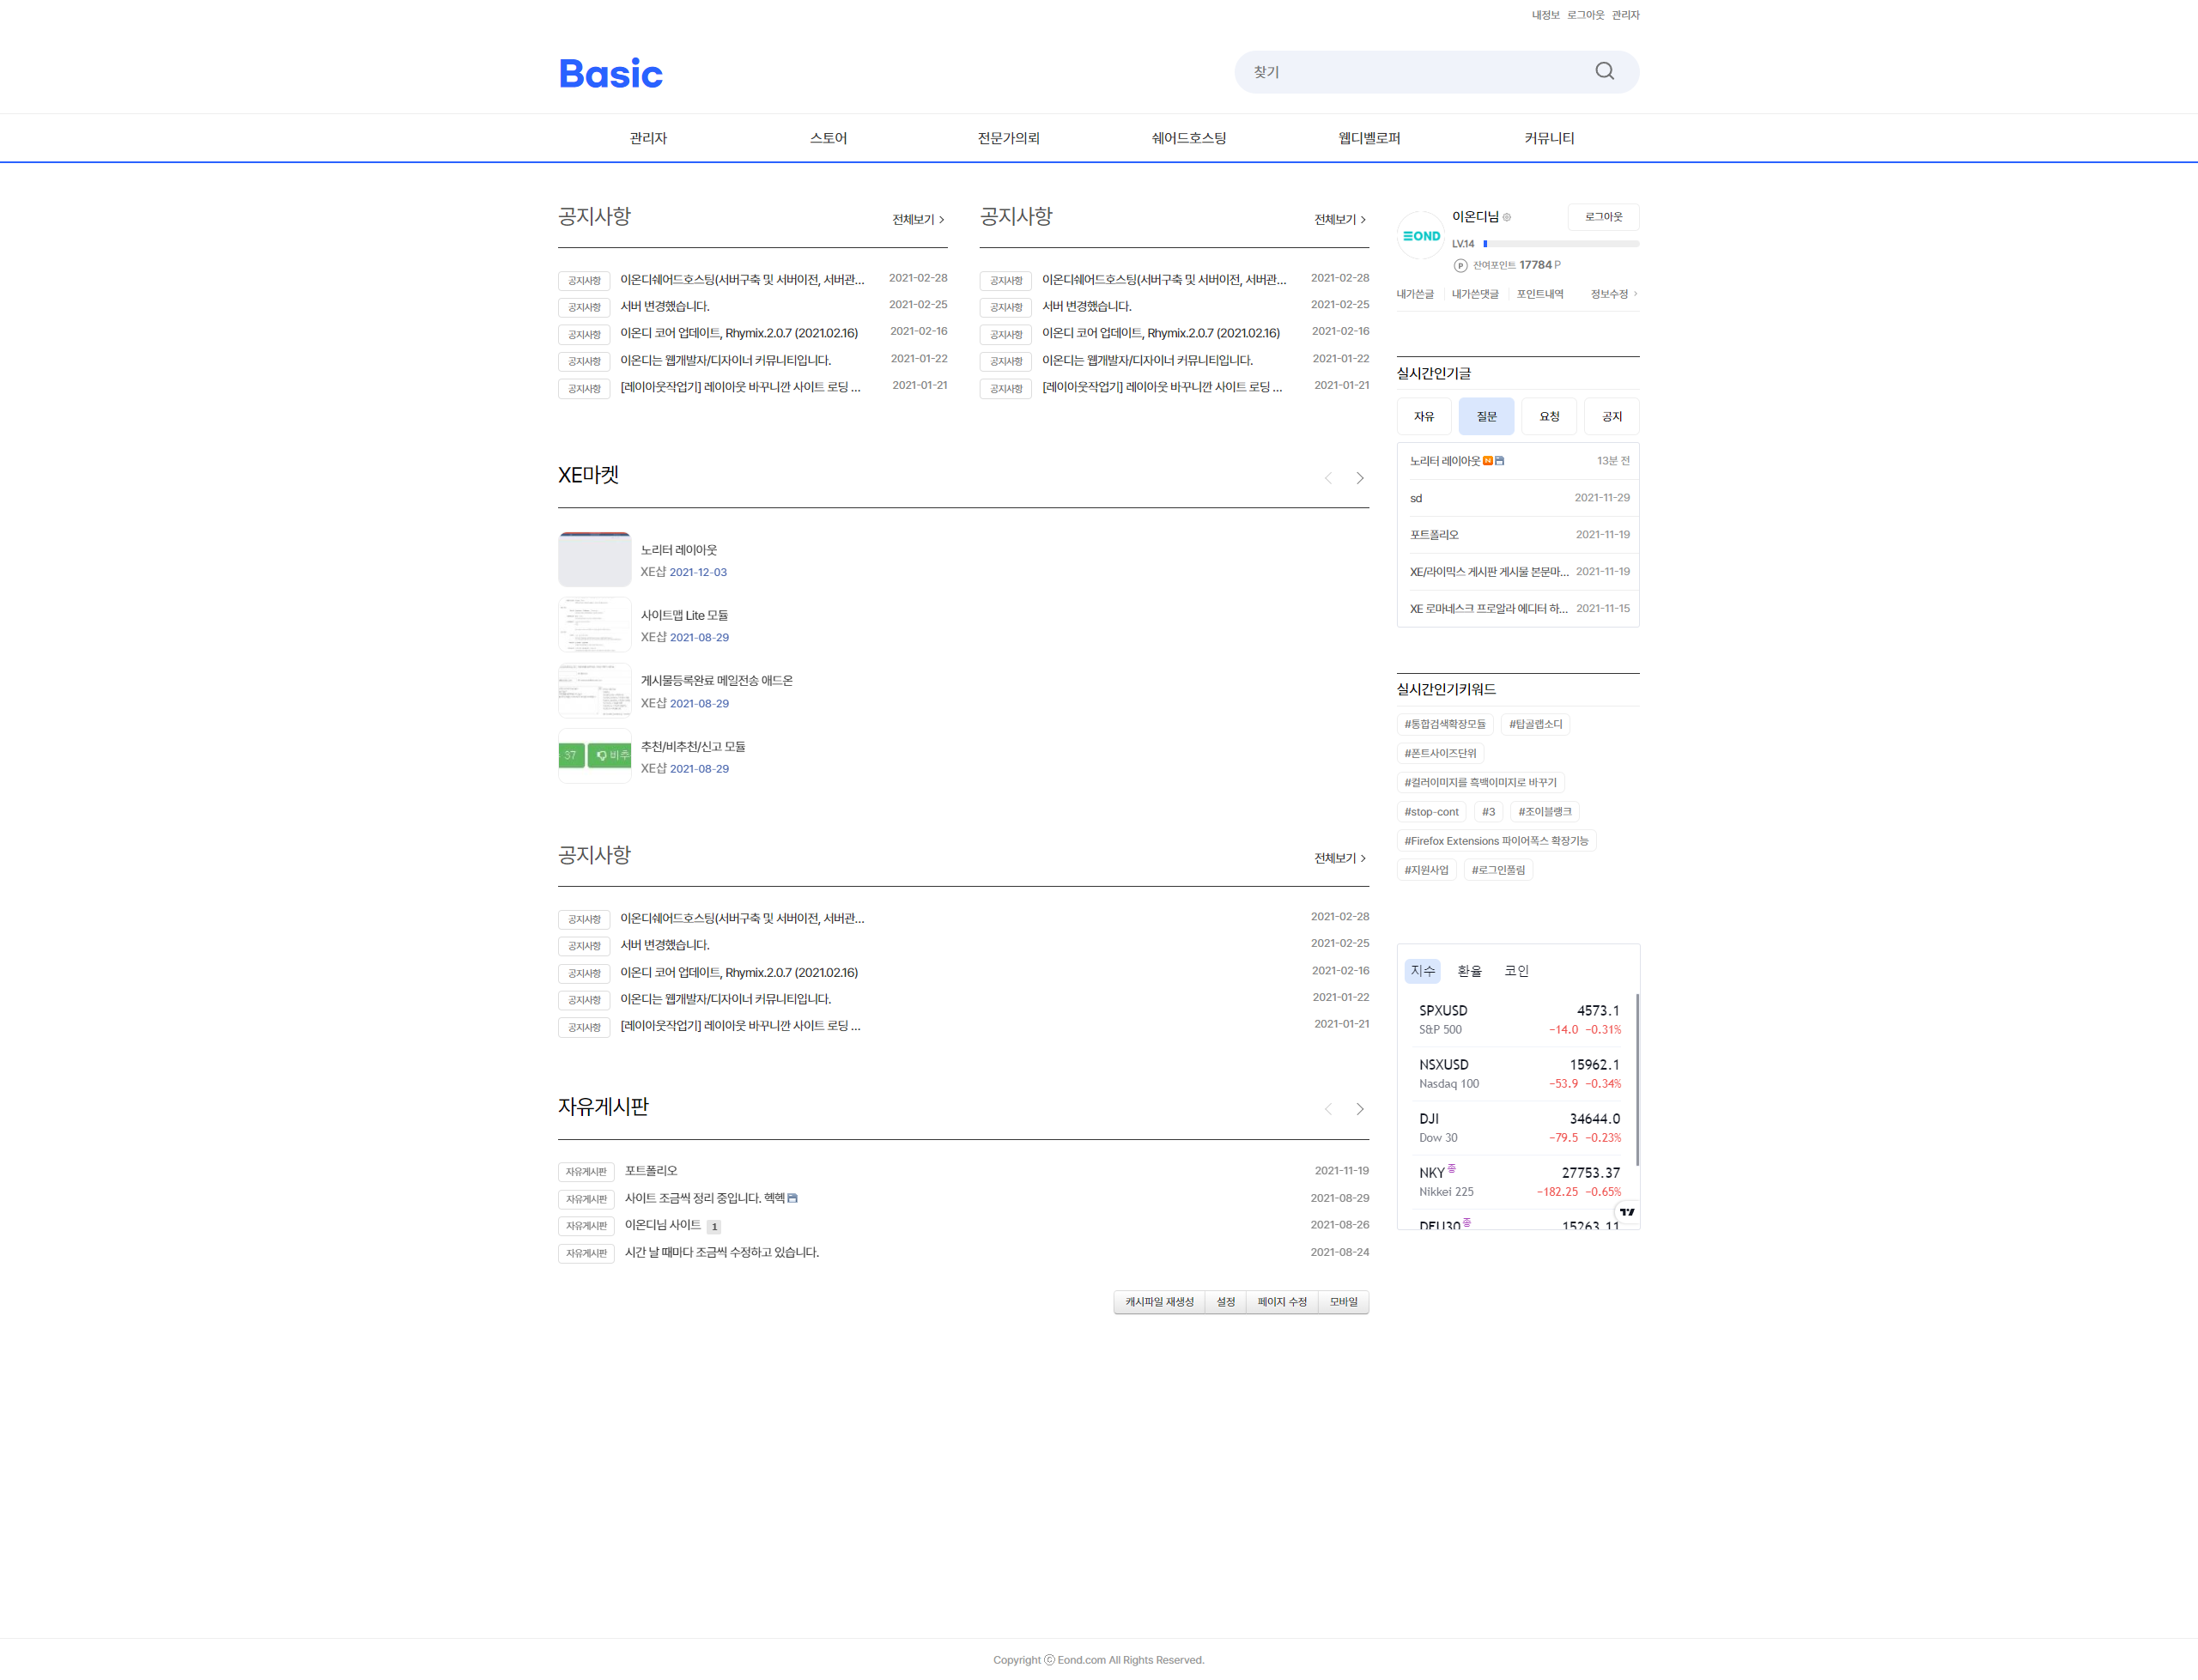Click the EOND profile avatar

pos(1421,236)
